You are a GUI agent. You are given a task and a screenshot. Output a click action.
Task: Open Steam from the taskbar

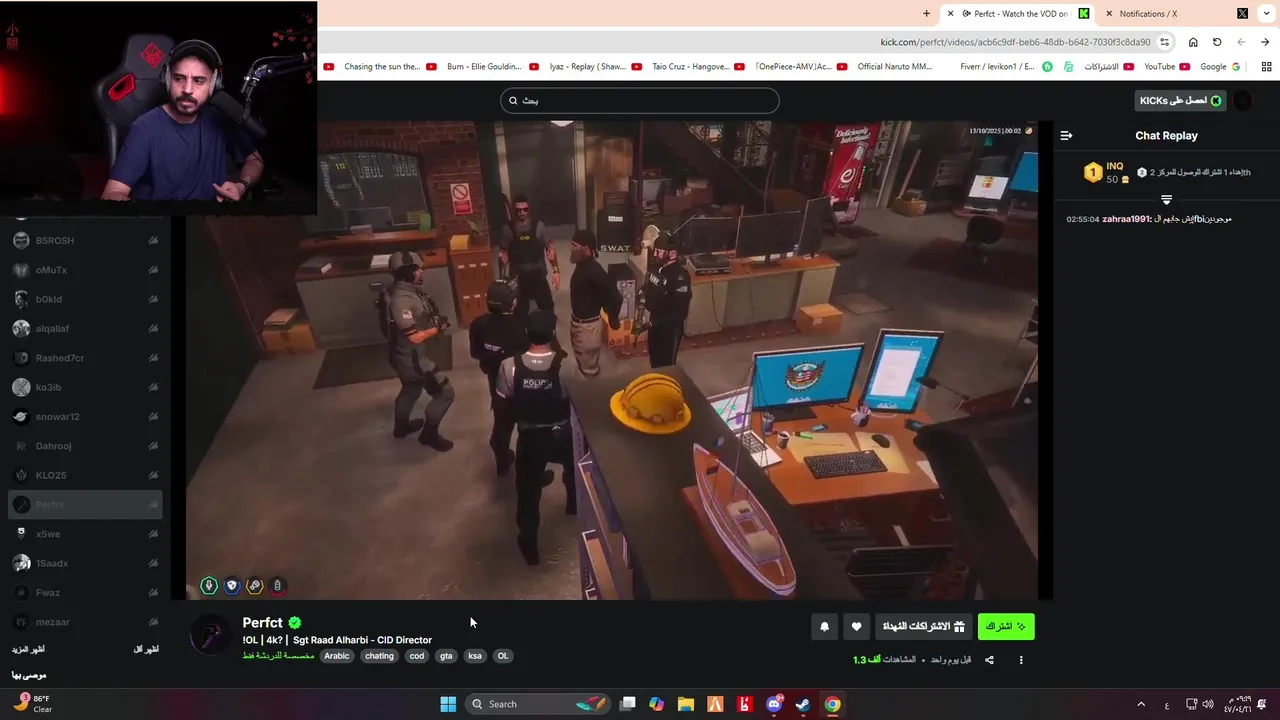803,704
